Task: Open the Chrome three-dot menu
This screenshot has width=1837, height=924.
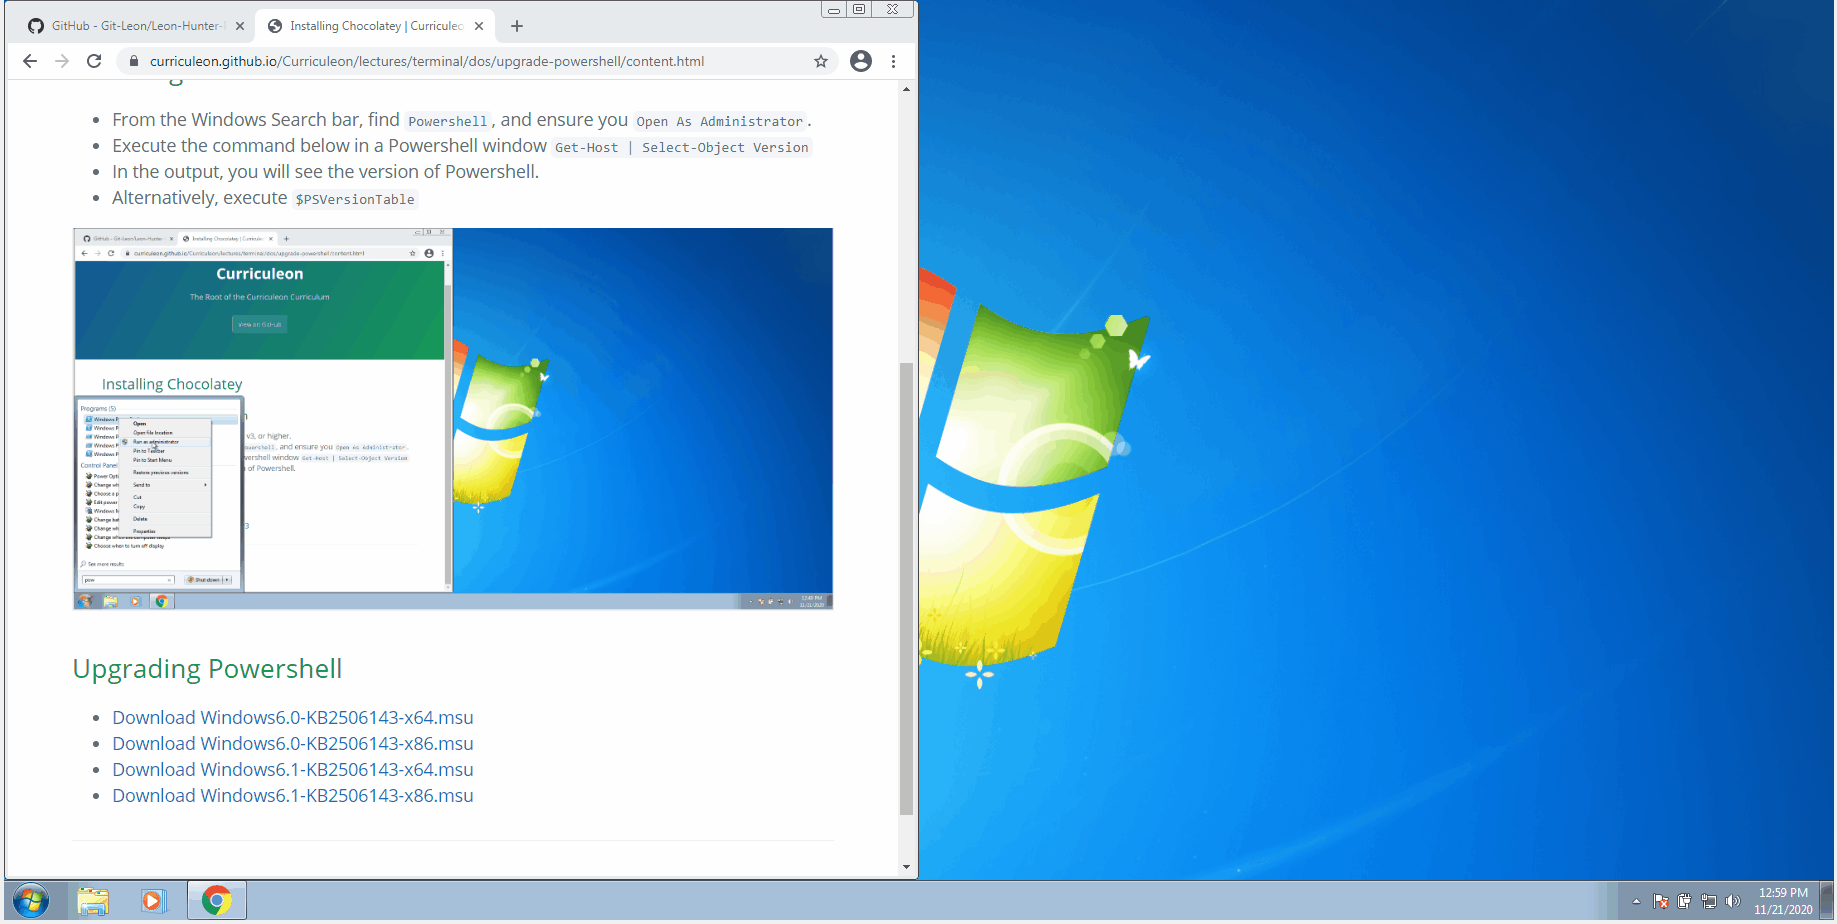Action: [893, 61]
